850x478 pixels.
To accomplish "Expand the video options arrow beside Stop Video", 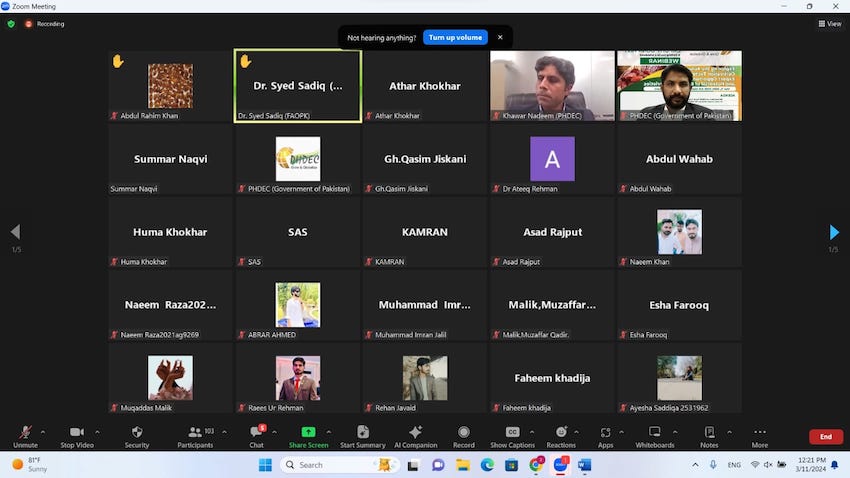I will coord(98,432).
